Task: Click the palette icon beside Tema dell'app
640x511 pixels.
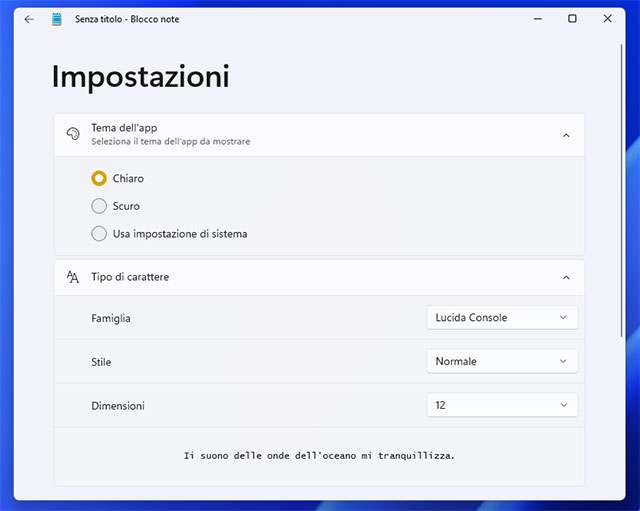Action: [73, 134]
